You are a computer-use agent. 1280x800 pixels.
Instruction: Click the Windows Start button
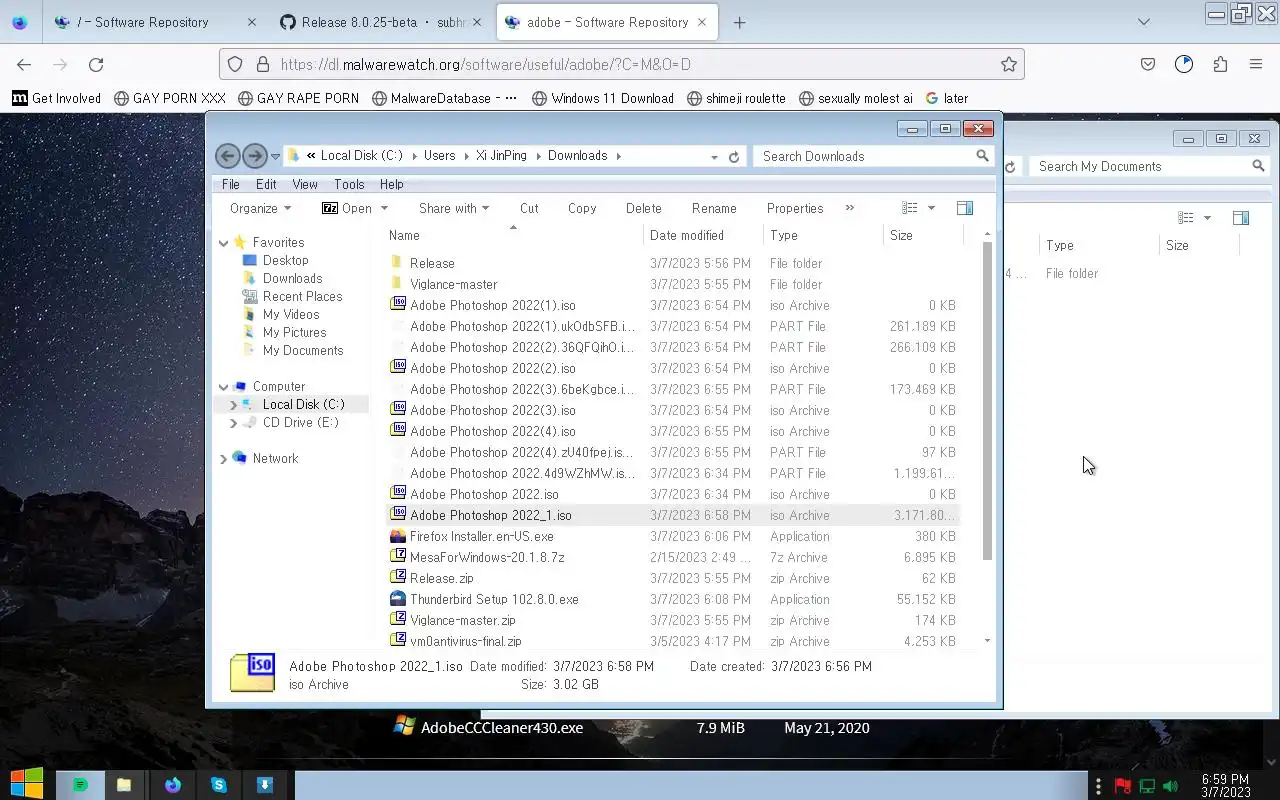27,784
